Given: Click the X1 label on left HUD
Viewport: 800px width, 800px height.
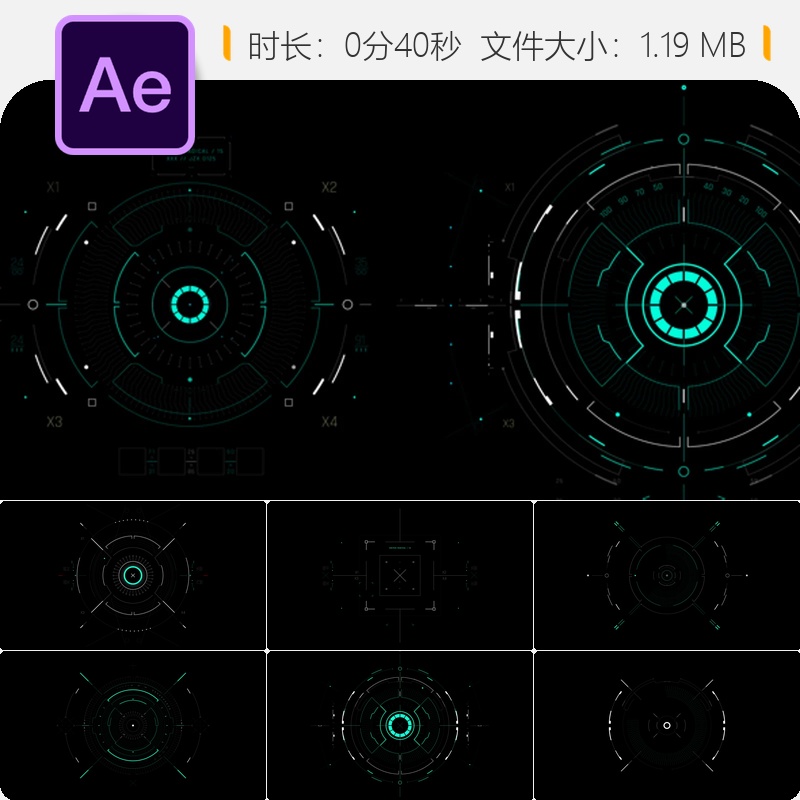Looking at the screenshot, I should pyautogui.click(x=53, y=187).
